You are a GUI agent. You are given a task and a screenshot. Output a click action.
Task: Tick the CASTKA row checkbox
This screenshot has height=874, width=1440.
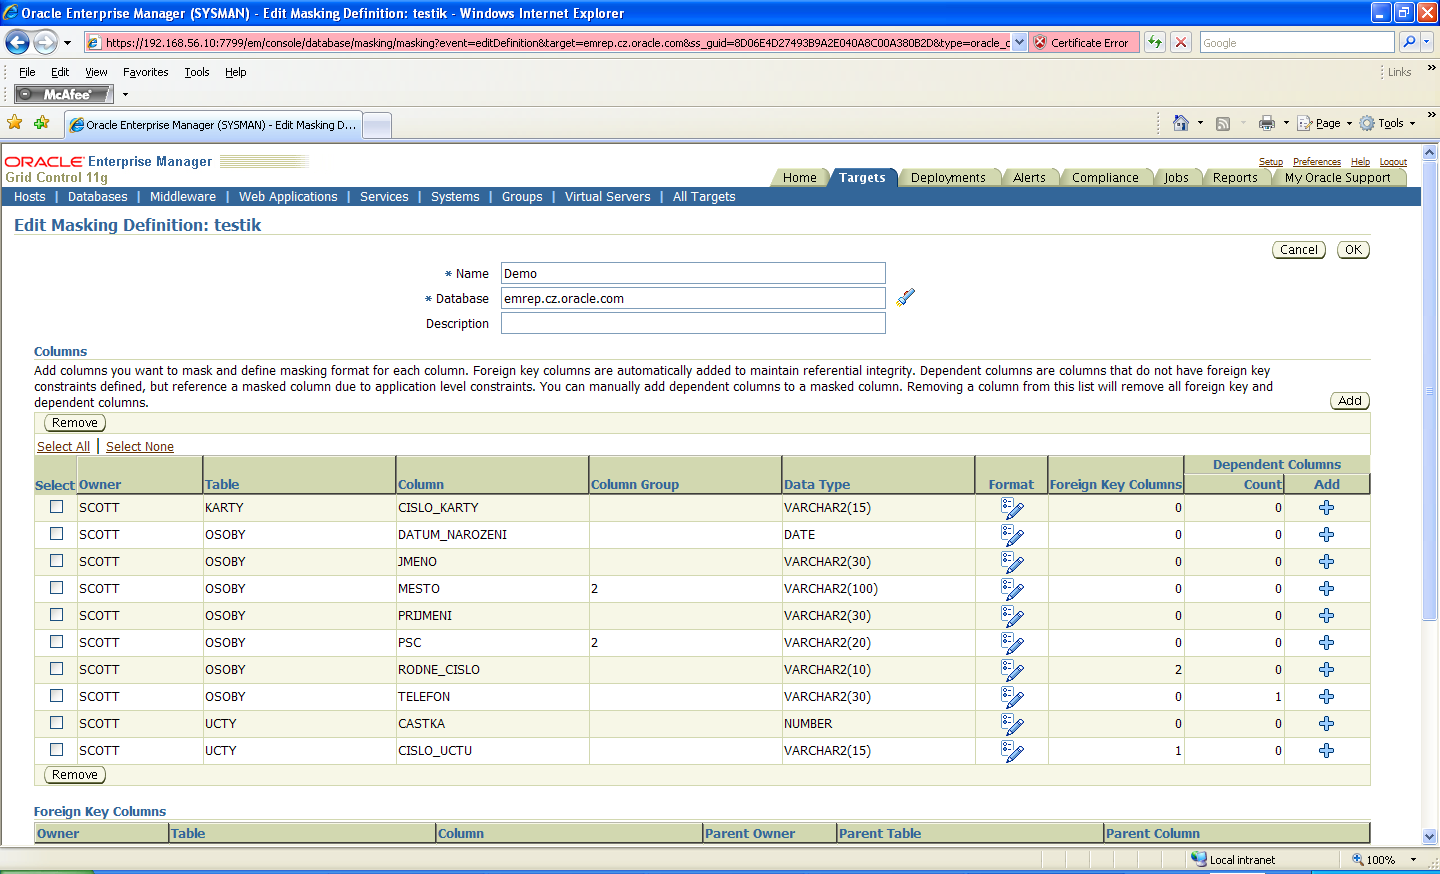coord(57,723)
